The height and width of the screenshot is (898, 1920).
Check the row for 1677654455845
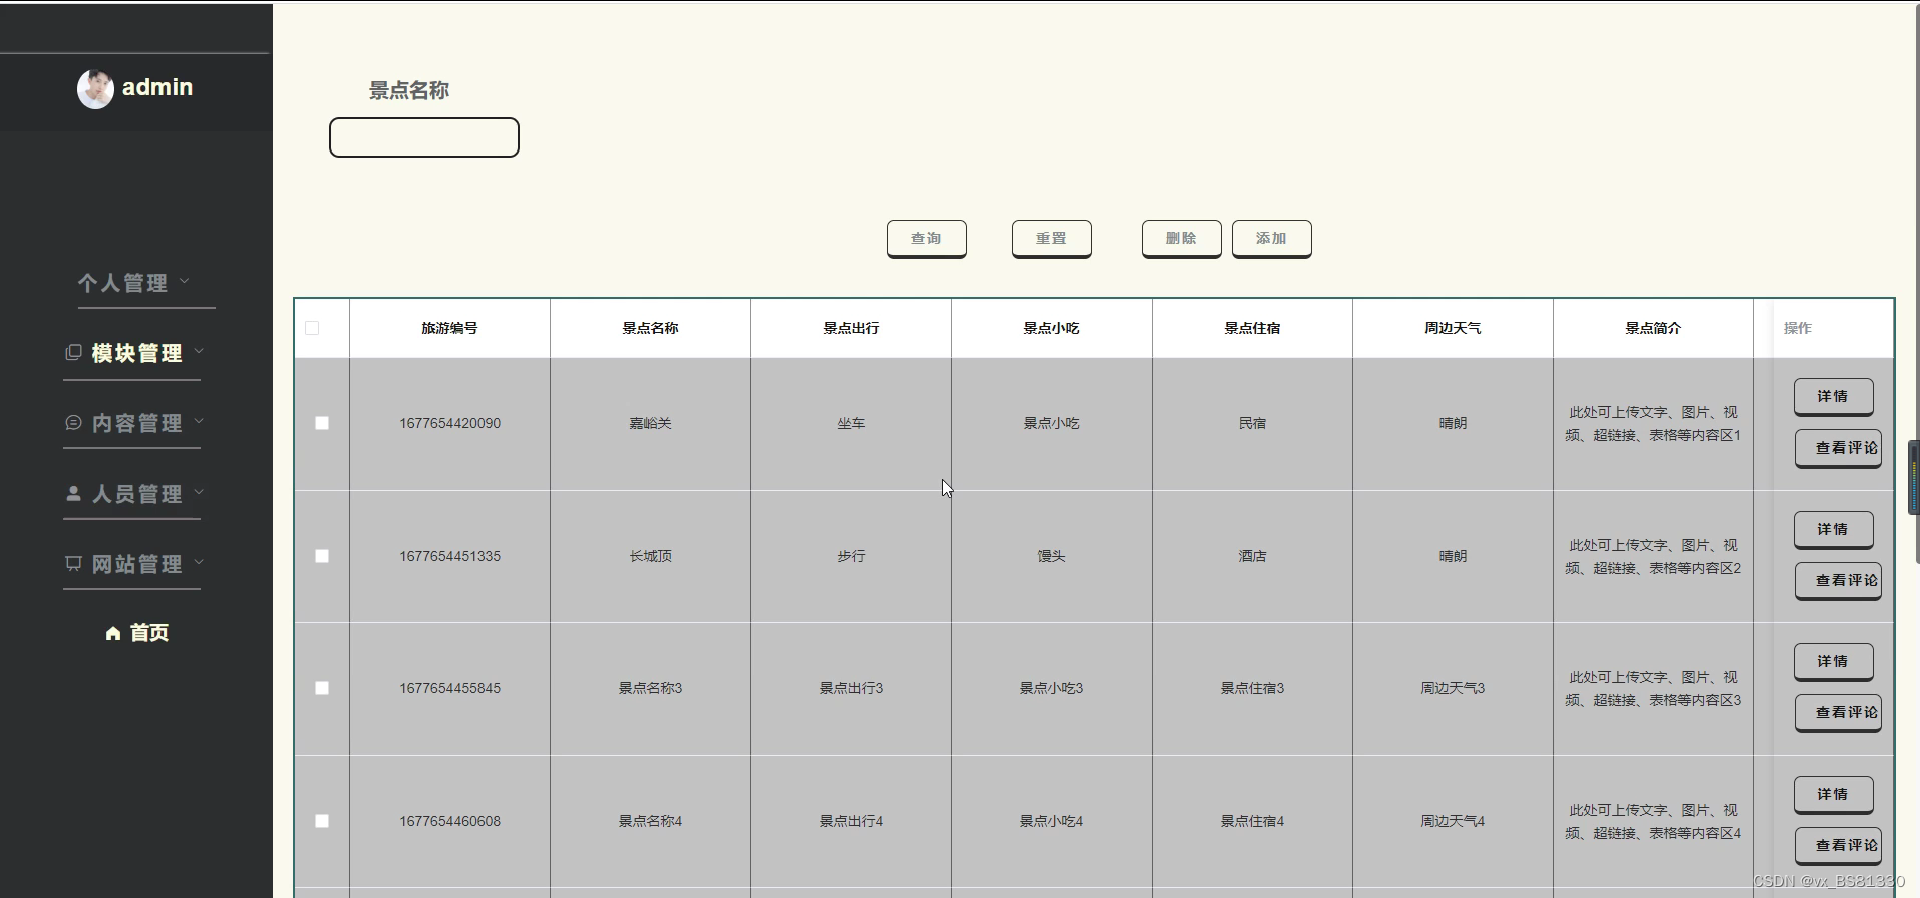(x=322, y=688)
